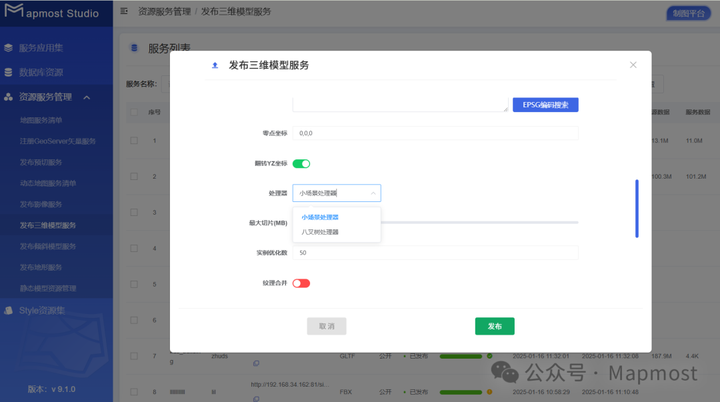Check the row 4 checkbox in background table
Image resolution: width=720 pixels, height=402 pixels.
pos(134,248)
